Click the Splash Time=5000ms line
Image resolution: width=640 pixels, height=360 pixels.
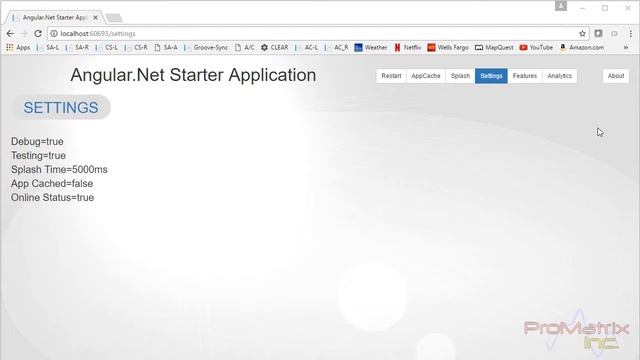click(59, 169)
